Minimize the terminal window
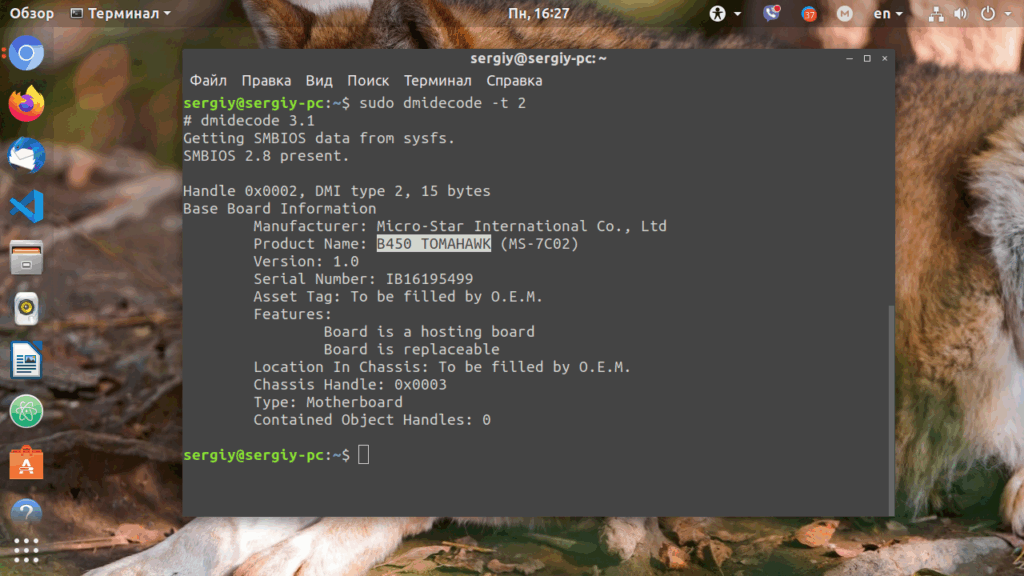The height and width of the screenshot is (576, 1024). [849, 59]
